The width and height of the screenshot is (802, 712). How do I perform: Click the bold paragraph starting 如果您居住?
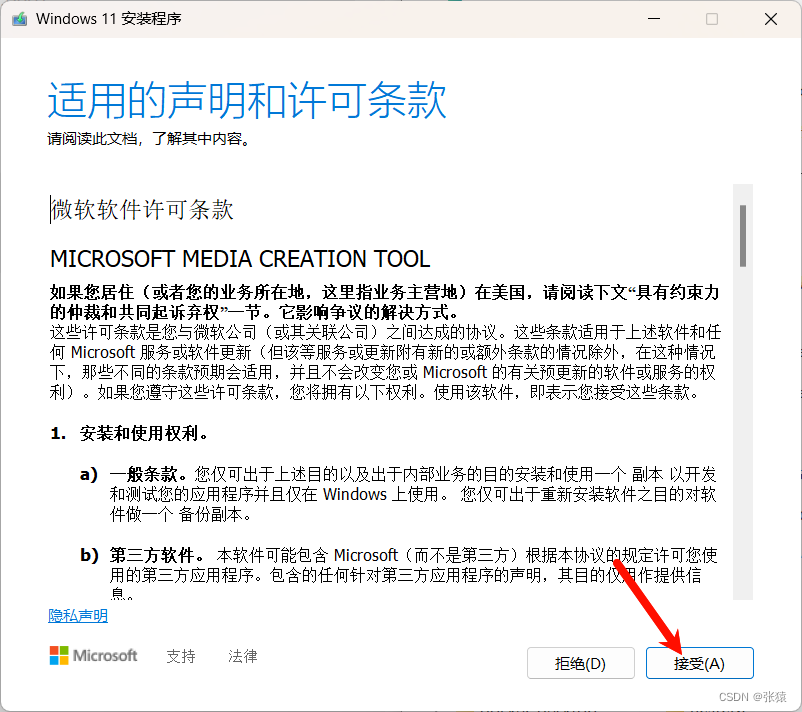coord(385,302)
